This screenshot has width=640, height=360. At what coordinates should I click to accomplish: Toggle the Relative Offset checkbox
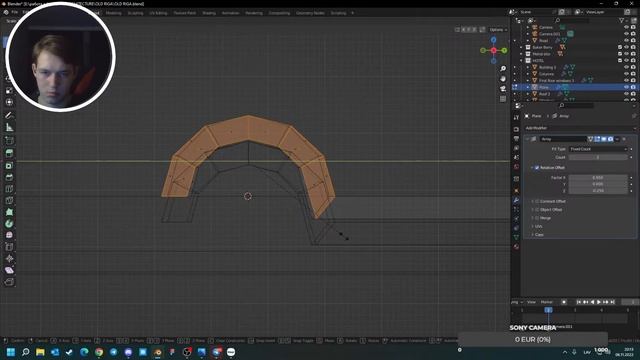pos(537,168)
